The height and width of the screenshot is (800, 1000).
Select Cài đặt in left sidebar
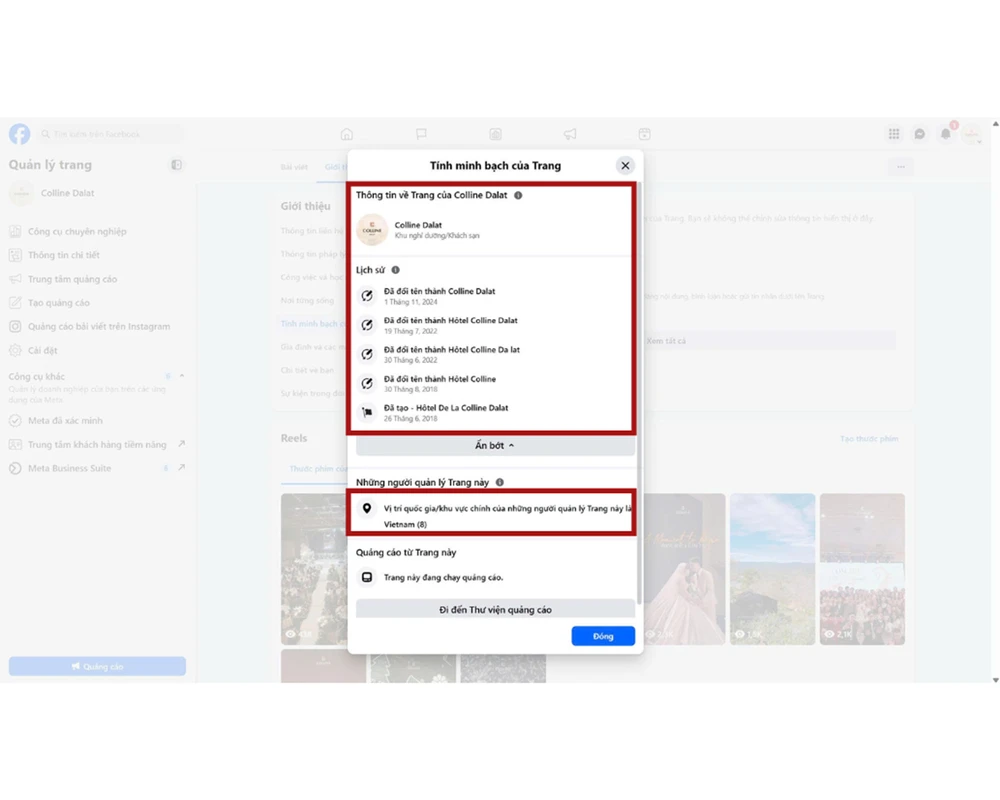(x=43, y=351)
